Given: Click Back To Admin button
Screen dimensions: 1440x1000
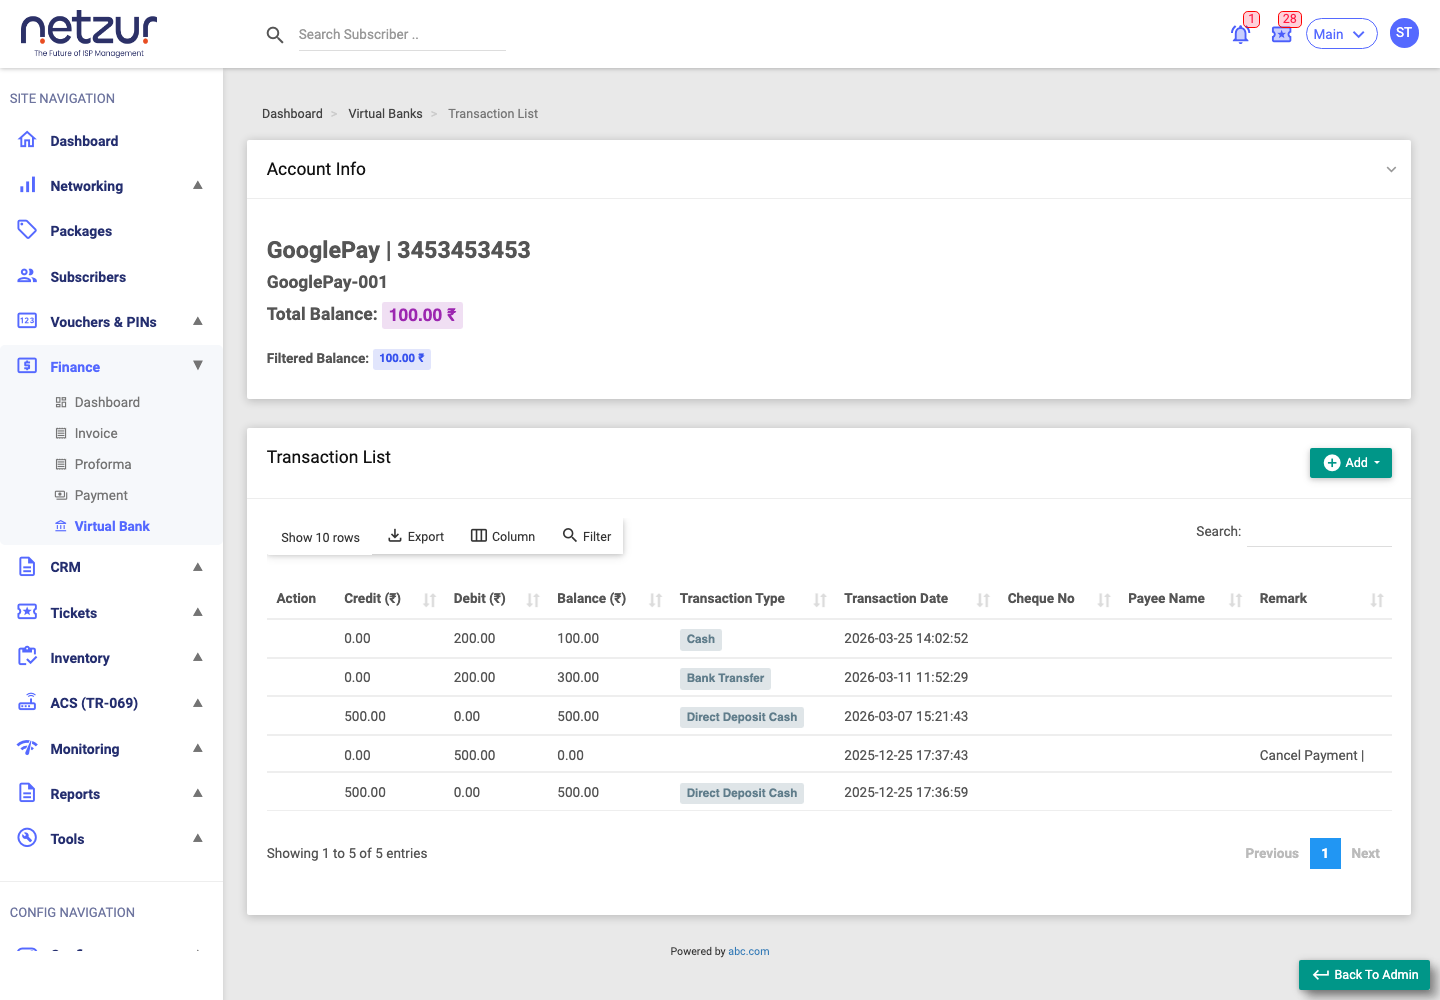Looking at the screenshot, I should (x=1364, y=975).
